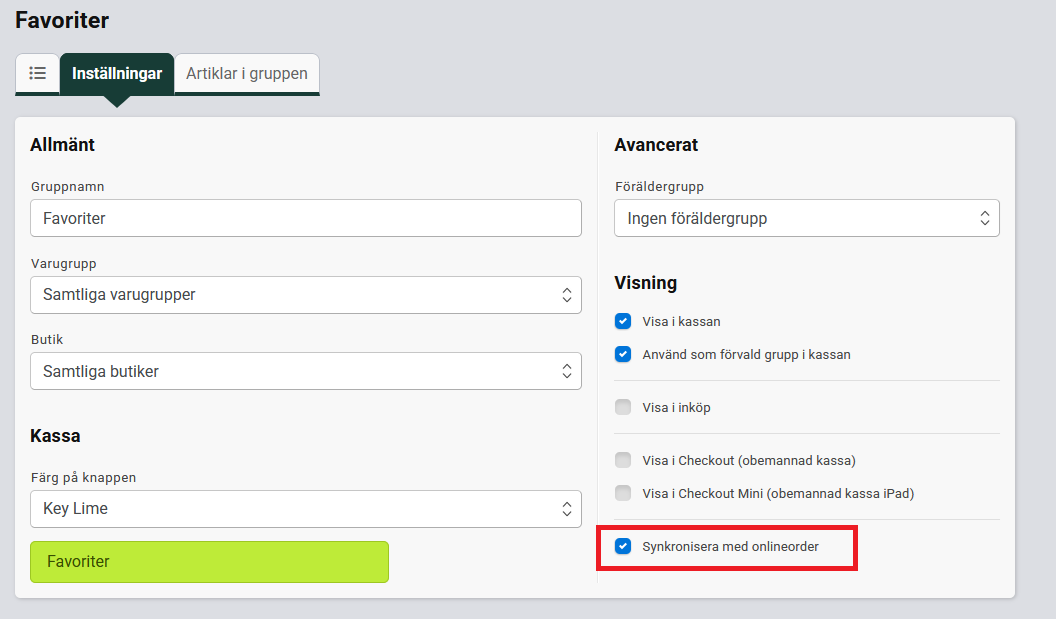The width and height of the screenshot is (1056, 619).
Task: Open the list view icon tab
Action: tap(38, 73)
